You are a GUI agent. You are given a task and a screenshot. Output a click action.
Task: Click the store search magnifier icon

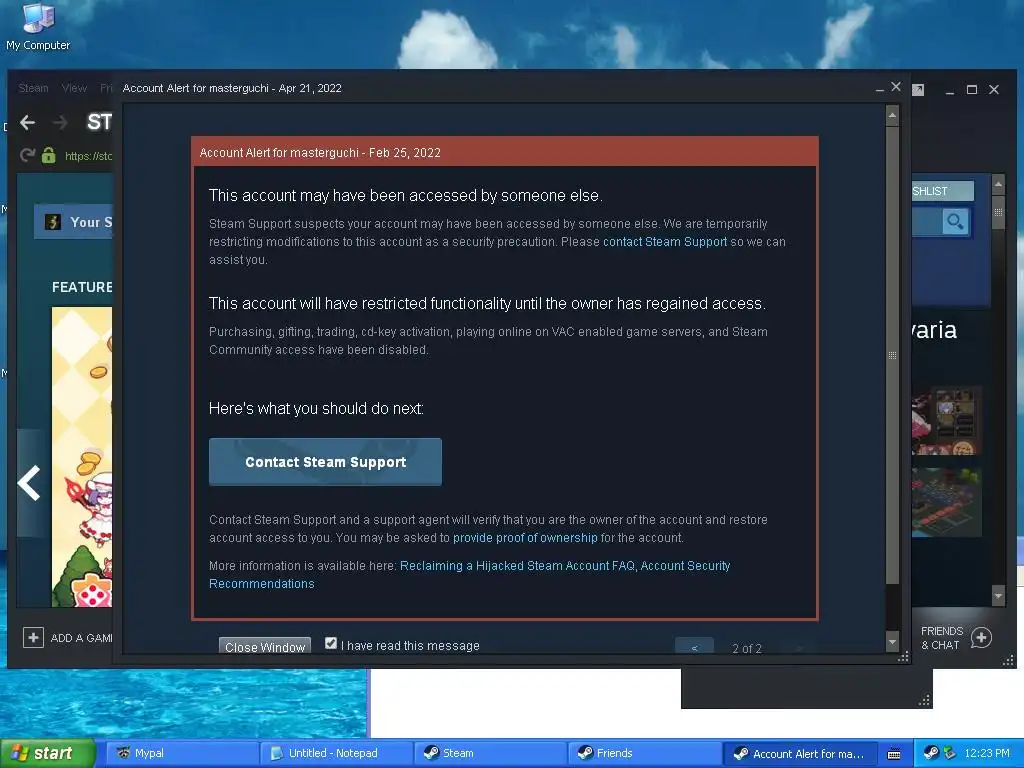pos(955,222)
